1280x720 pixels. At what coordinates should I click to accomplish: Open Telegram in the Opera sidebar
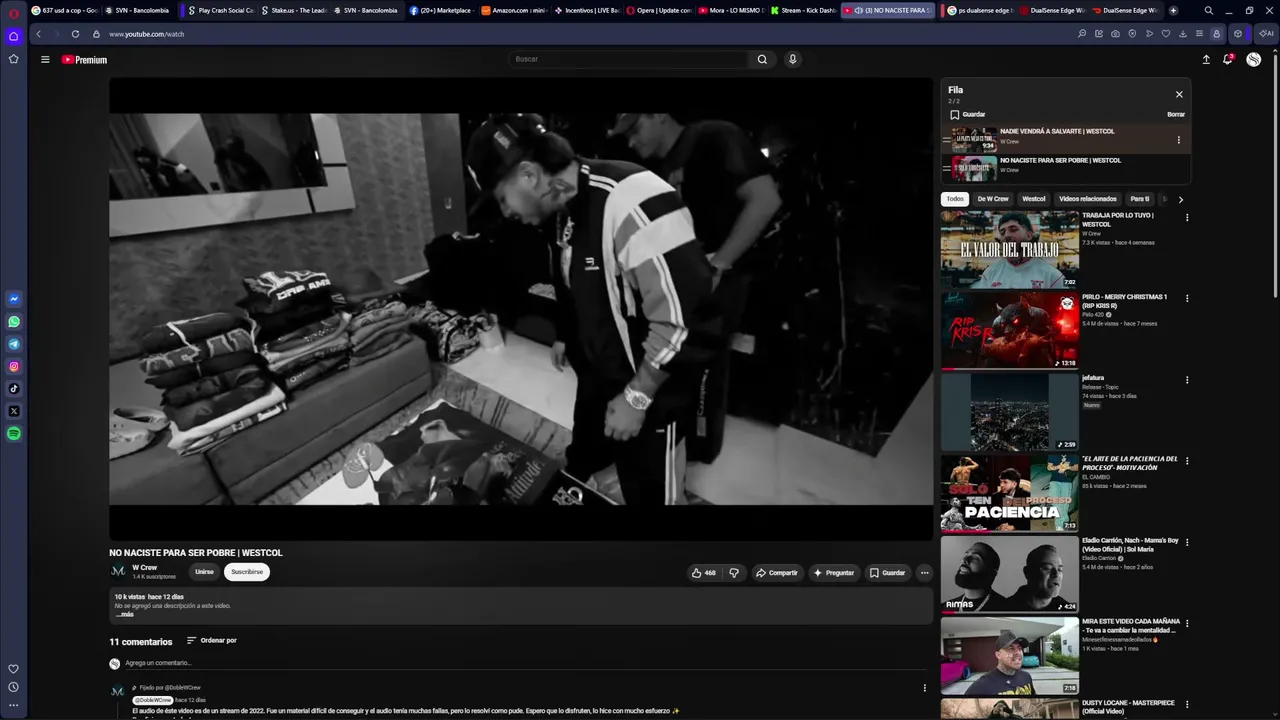(14, 344)
